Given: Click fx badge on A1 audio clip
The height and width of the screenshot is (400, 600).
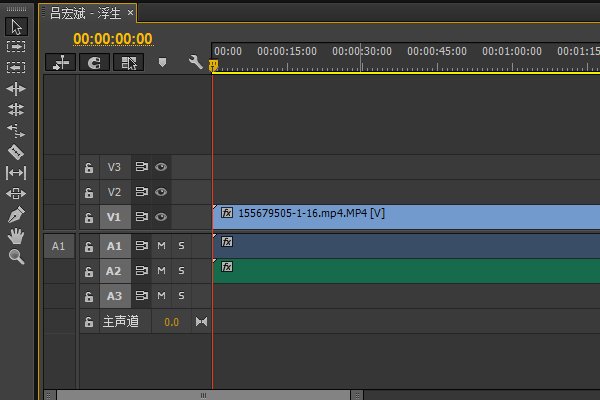Looking at the screenshot, I should 227,242.
